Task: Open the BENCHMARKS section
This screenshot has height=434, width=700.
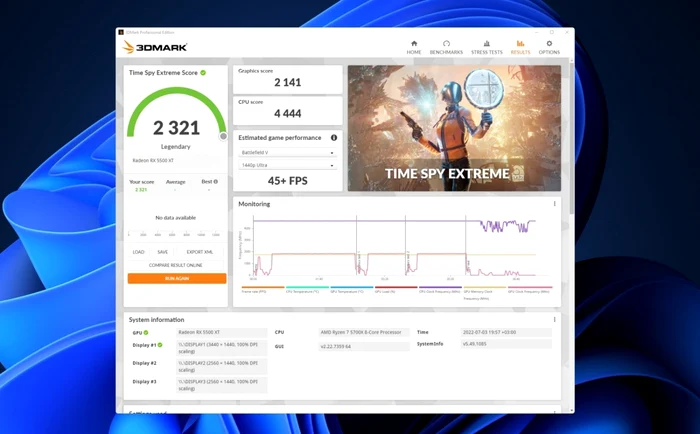Action: click(446, 47)
